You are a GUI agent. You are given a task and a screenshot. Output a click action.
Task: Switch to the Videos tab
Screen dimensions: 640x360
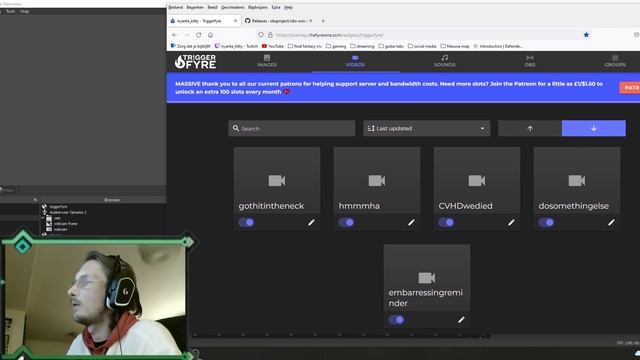355,61
